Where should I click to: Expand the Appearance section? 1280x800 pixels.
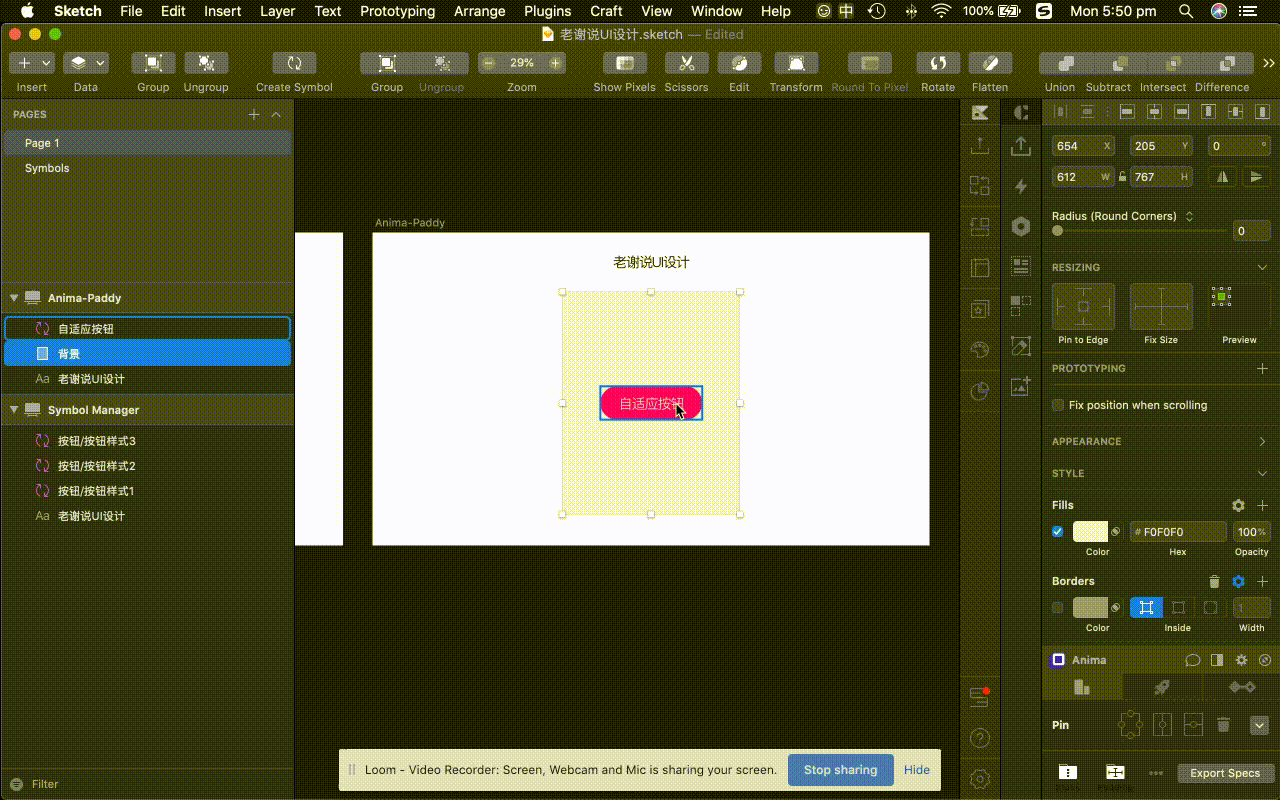[1262, 442]
